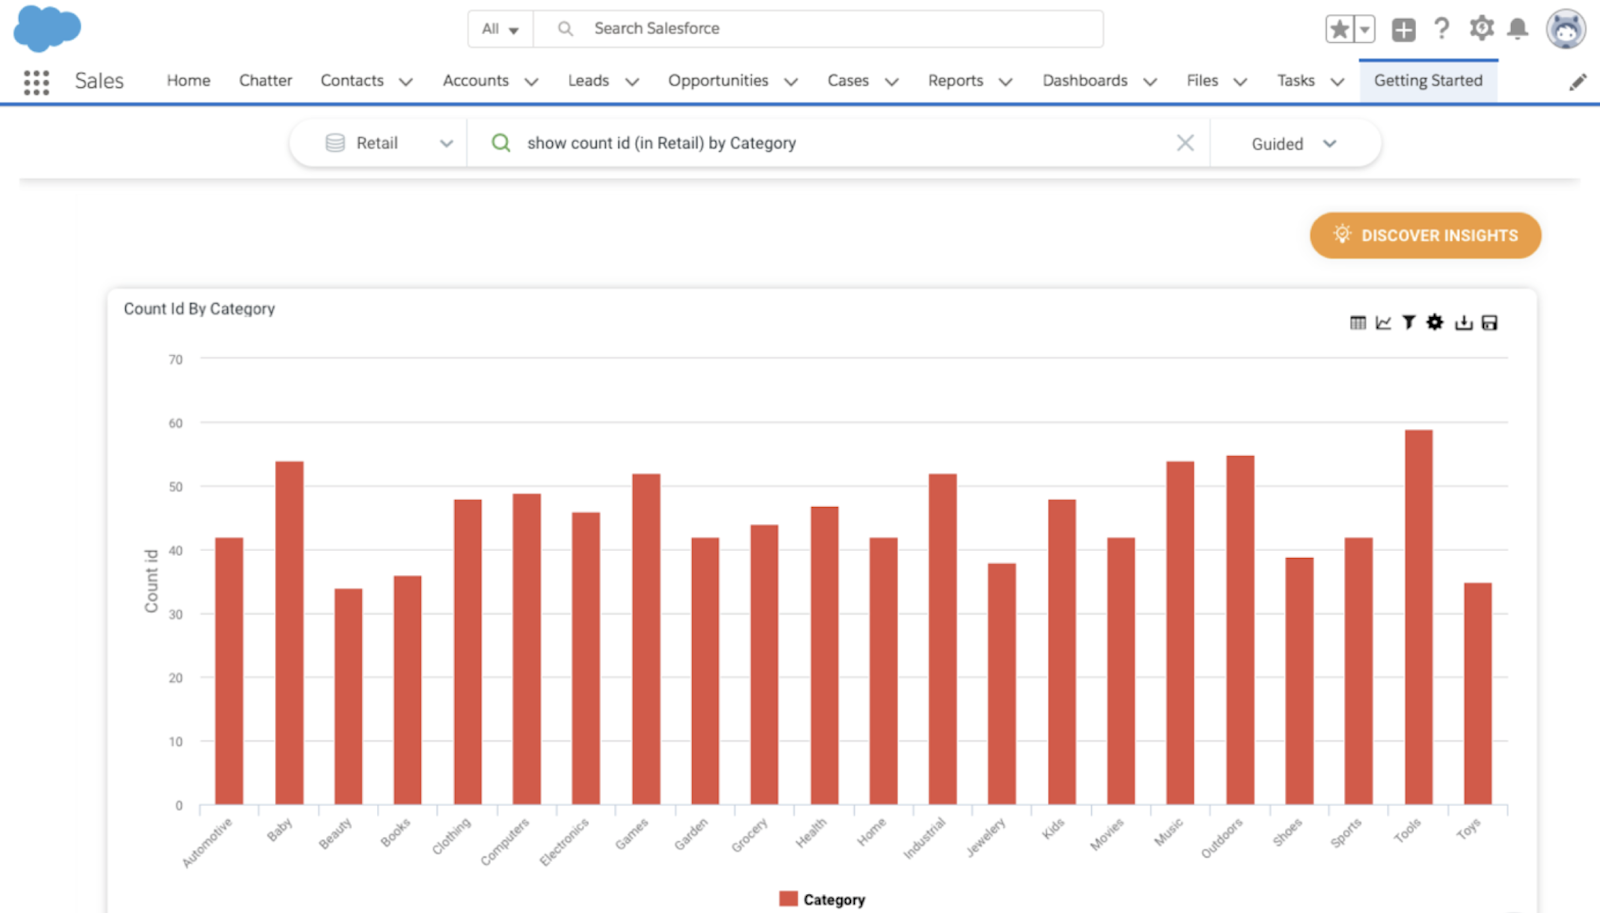This screenshot has height=913, width=1600.
Task: Expand the Accounts menu chevron
Action: [531, 82]
